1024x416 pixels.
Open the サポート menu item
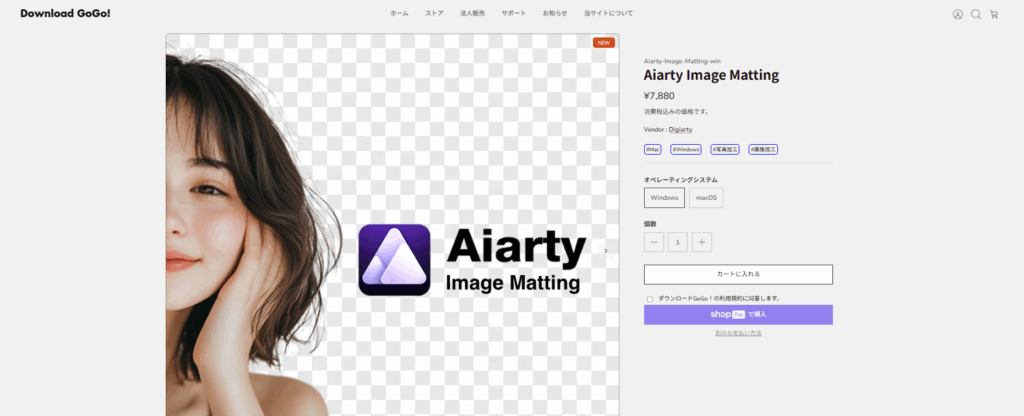click(513, 13)
